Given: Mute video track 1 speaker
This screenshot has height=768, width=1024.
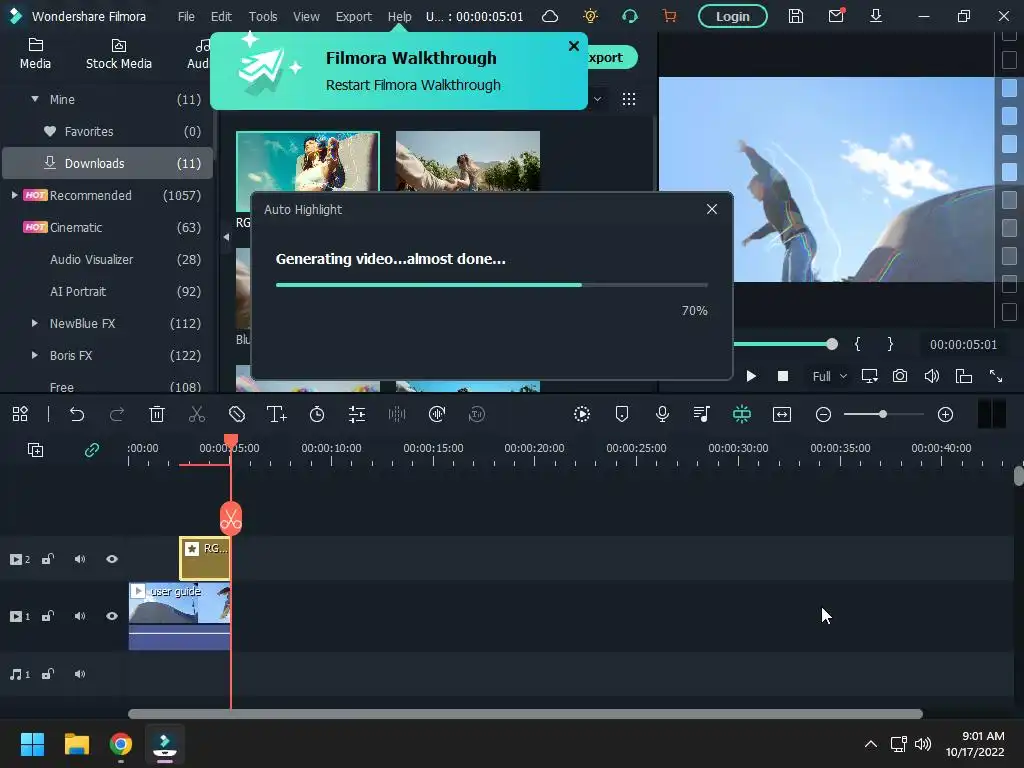Looking at the screenshot, I should click(80, 616).
